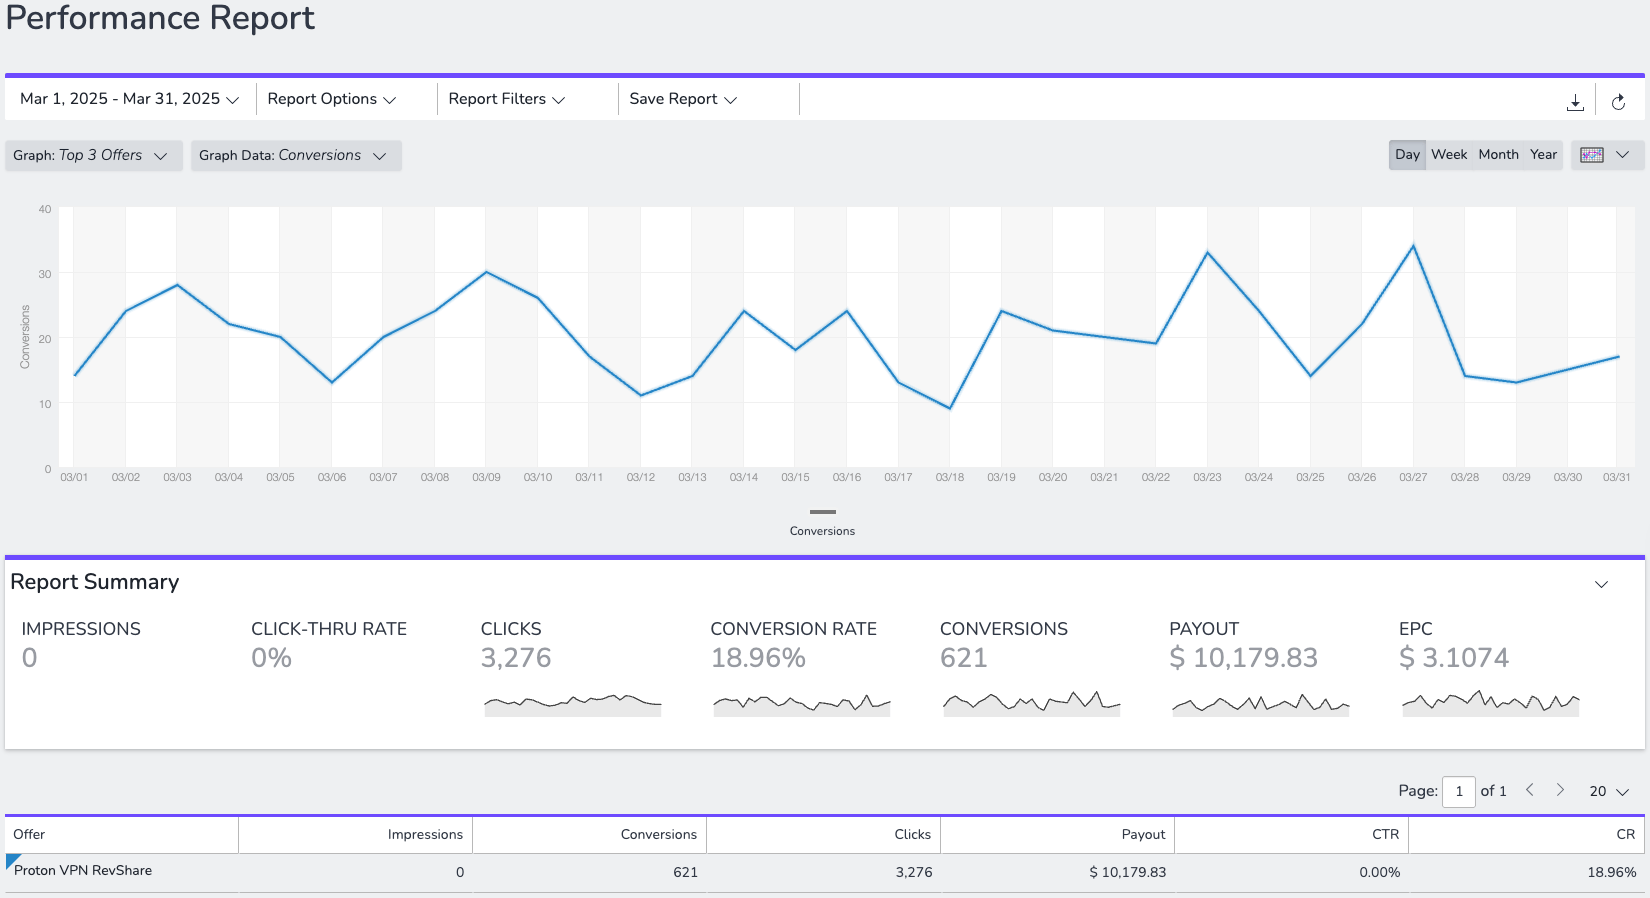
Task: Open the Report Filters menu
Action: [507, 99]
